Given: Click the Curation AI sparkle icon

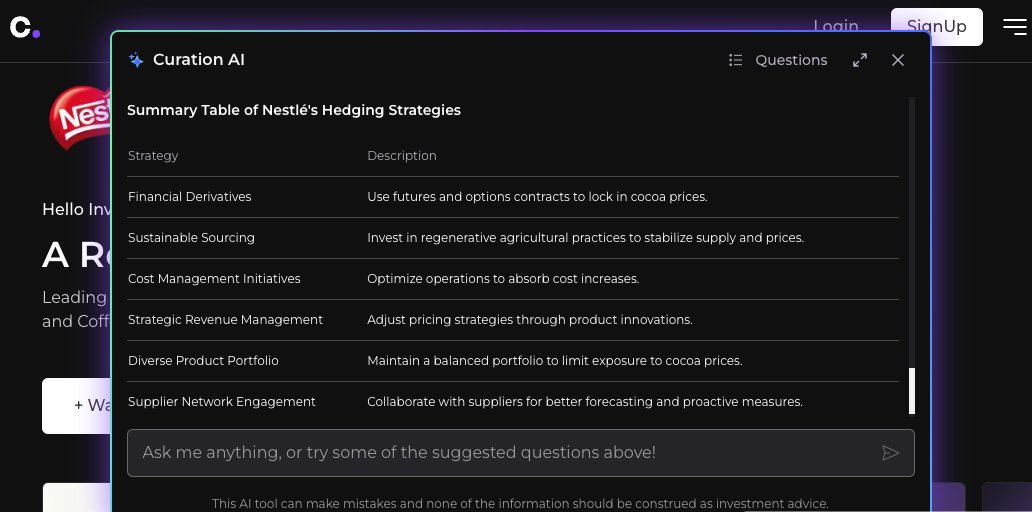Looking at the screenshot, I should pyautogui.click(x=136, y=60).
